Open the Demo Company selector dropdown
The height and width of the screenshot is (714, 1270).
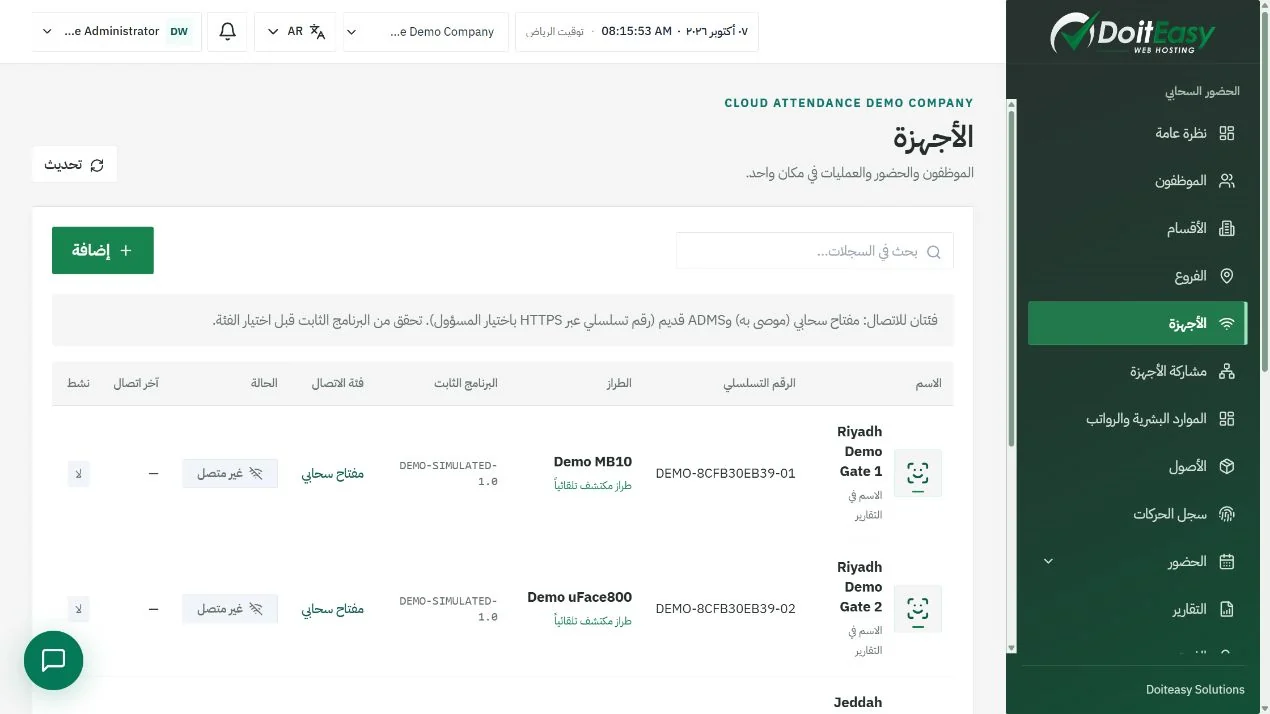425,31
